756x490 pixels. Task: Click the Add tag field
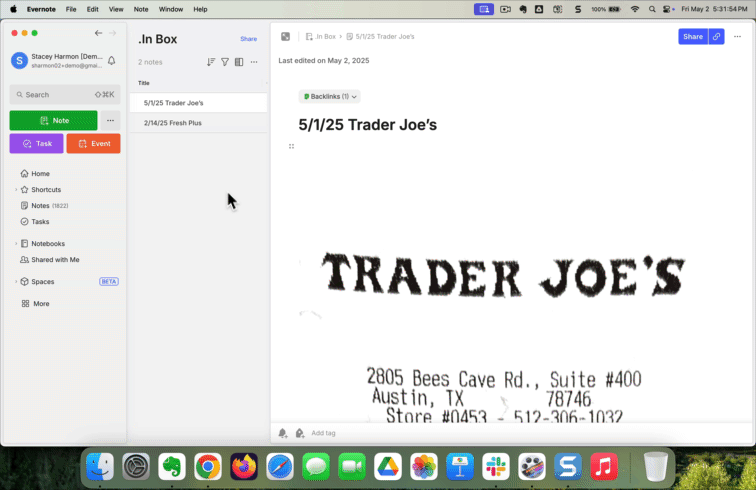323,433
